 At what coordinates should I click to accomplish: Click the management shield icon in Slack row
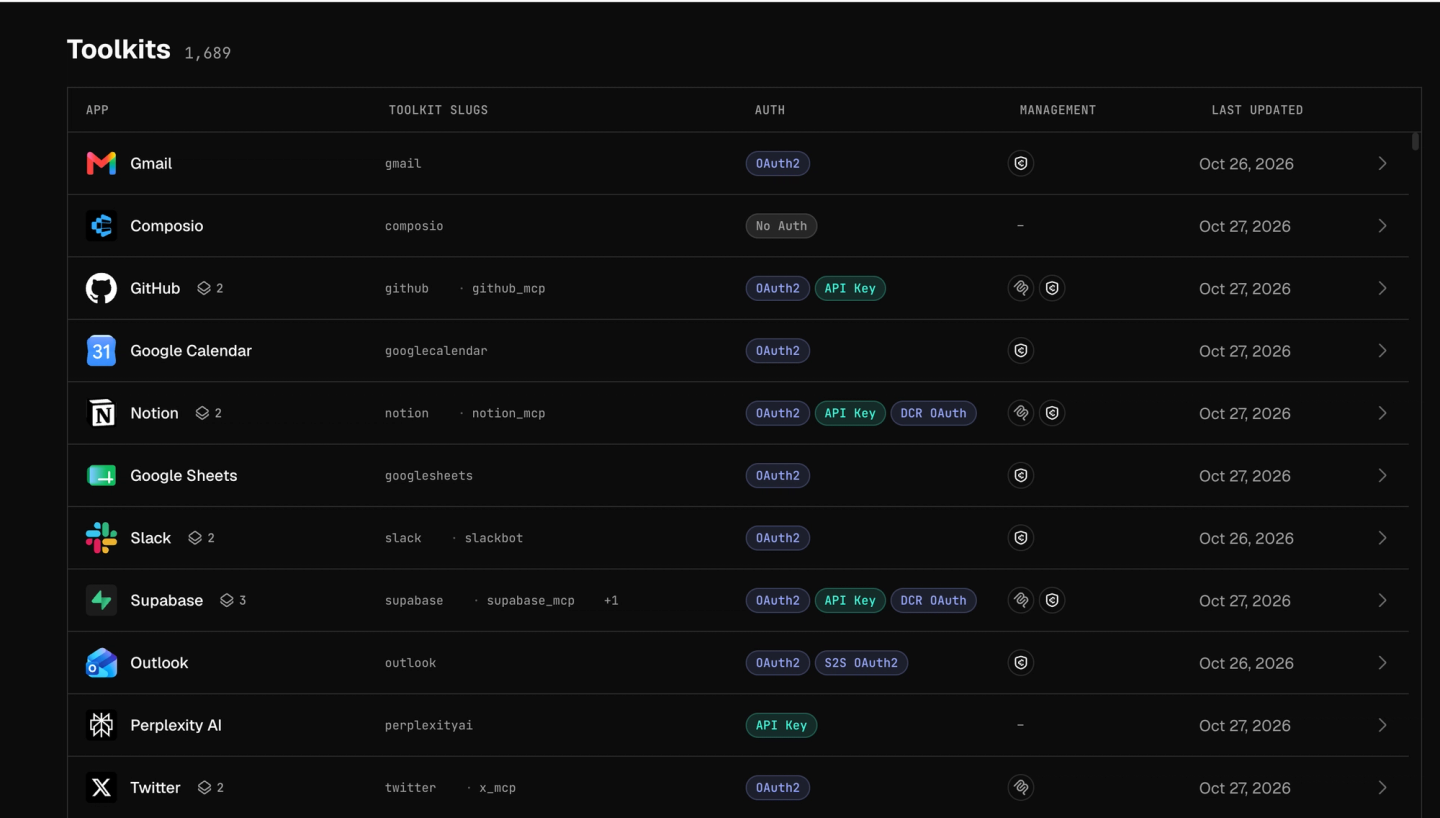(1020, 538)
